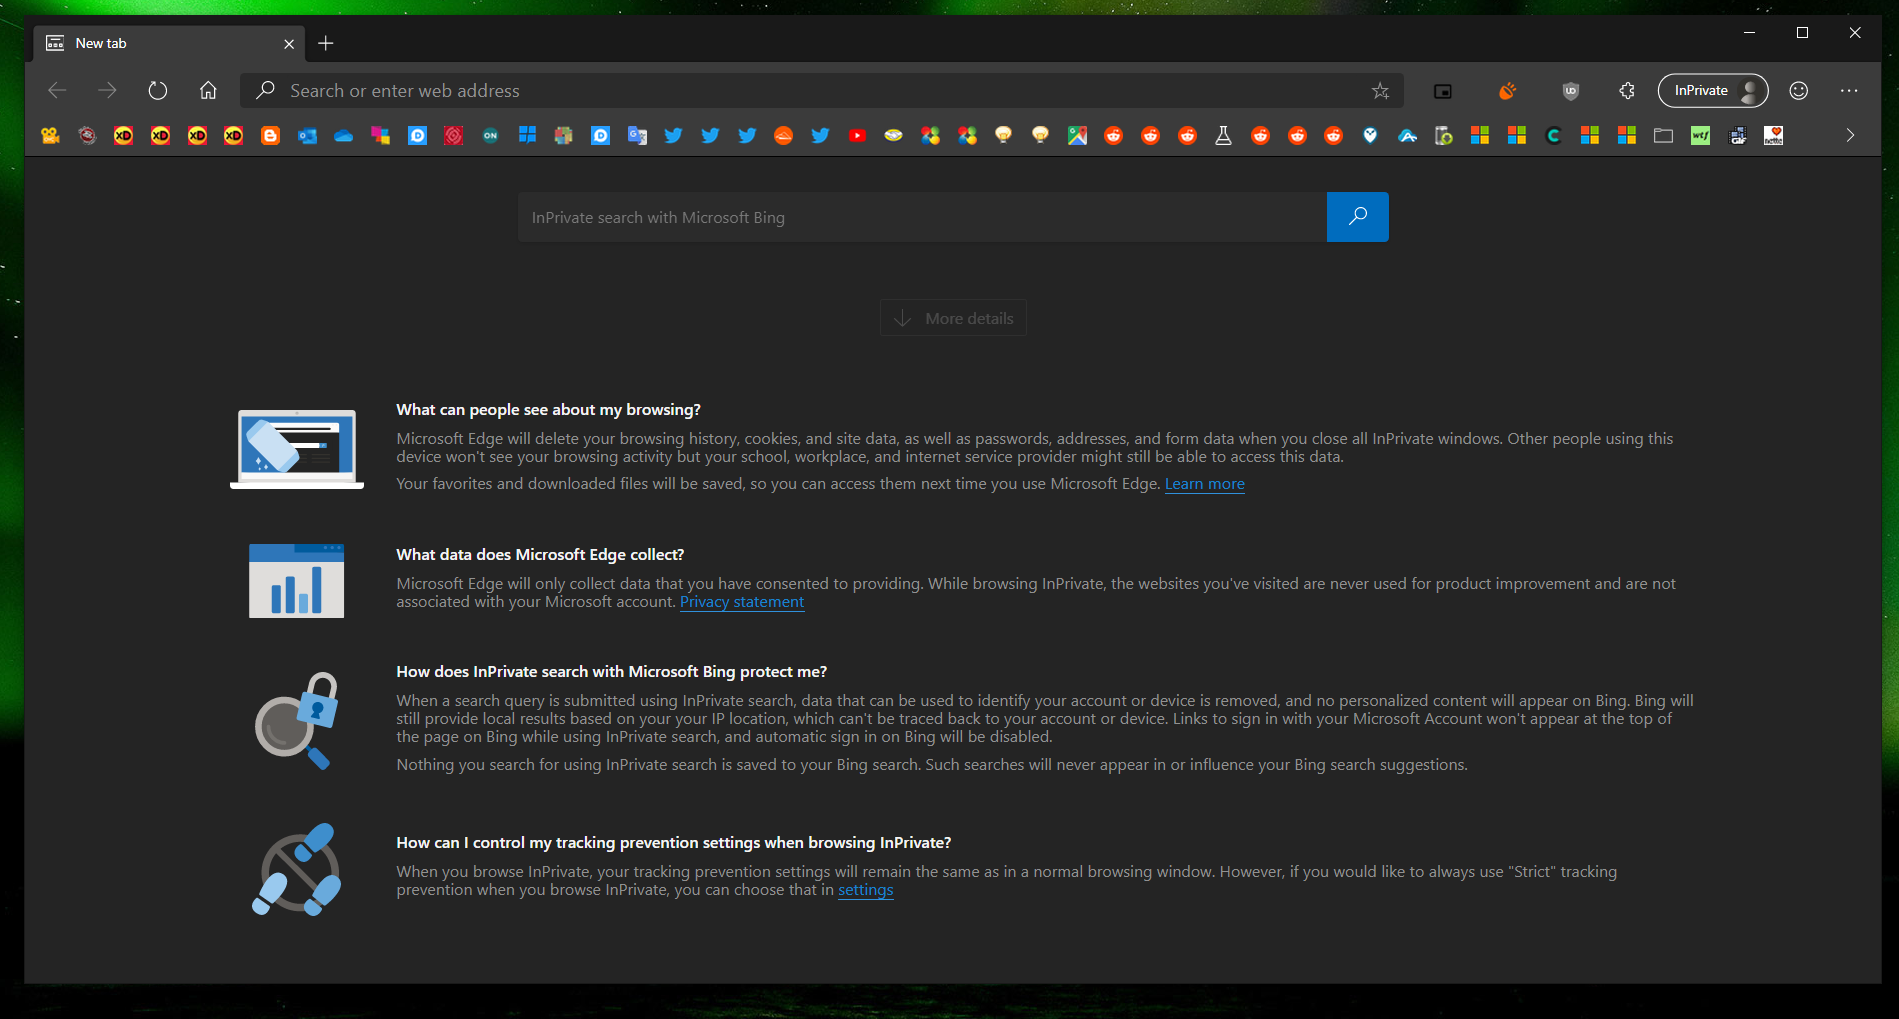Open the Settings and more ellipsis menu

(1849, 91)
